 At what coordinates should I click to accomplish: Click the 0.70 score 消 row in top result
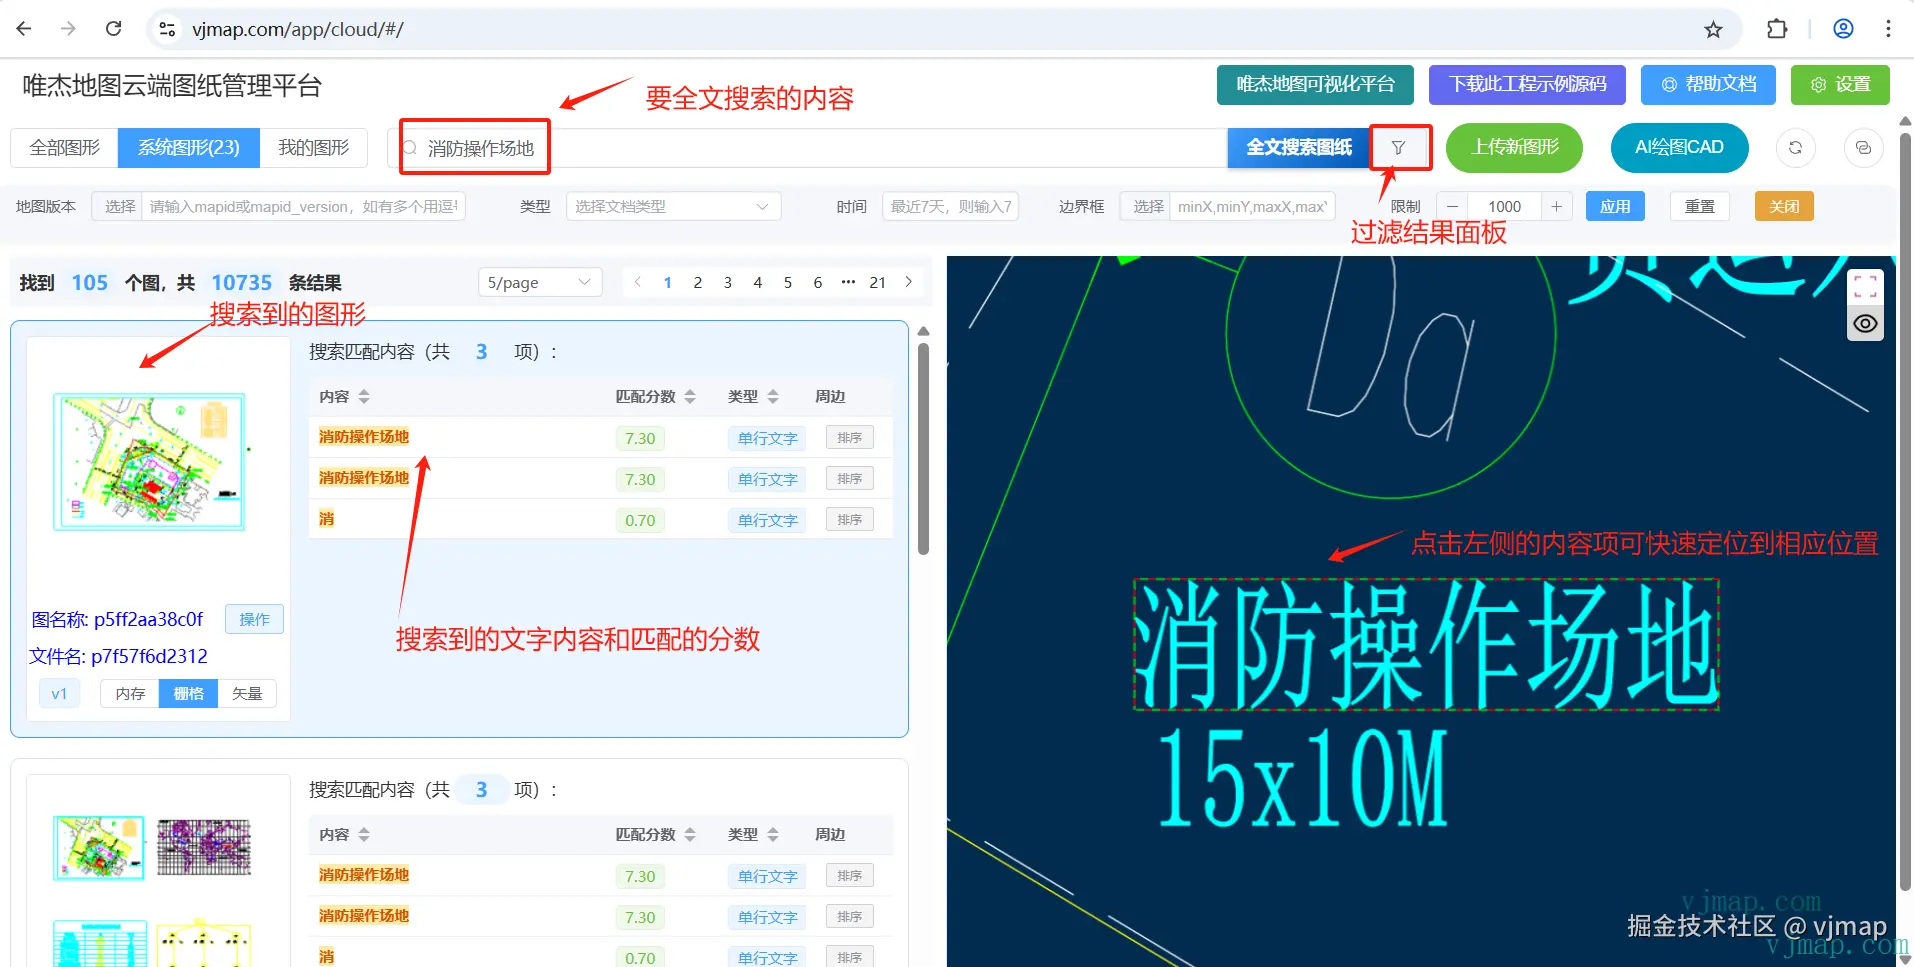601,520
